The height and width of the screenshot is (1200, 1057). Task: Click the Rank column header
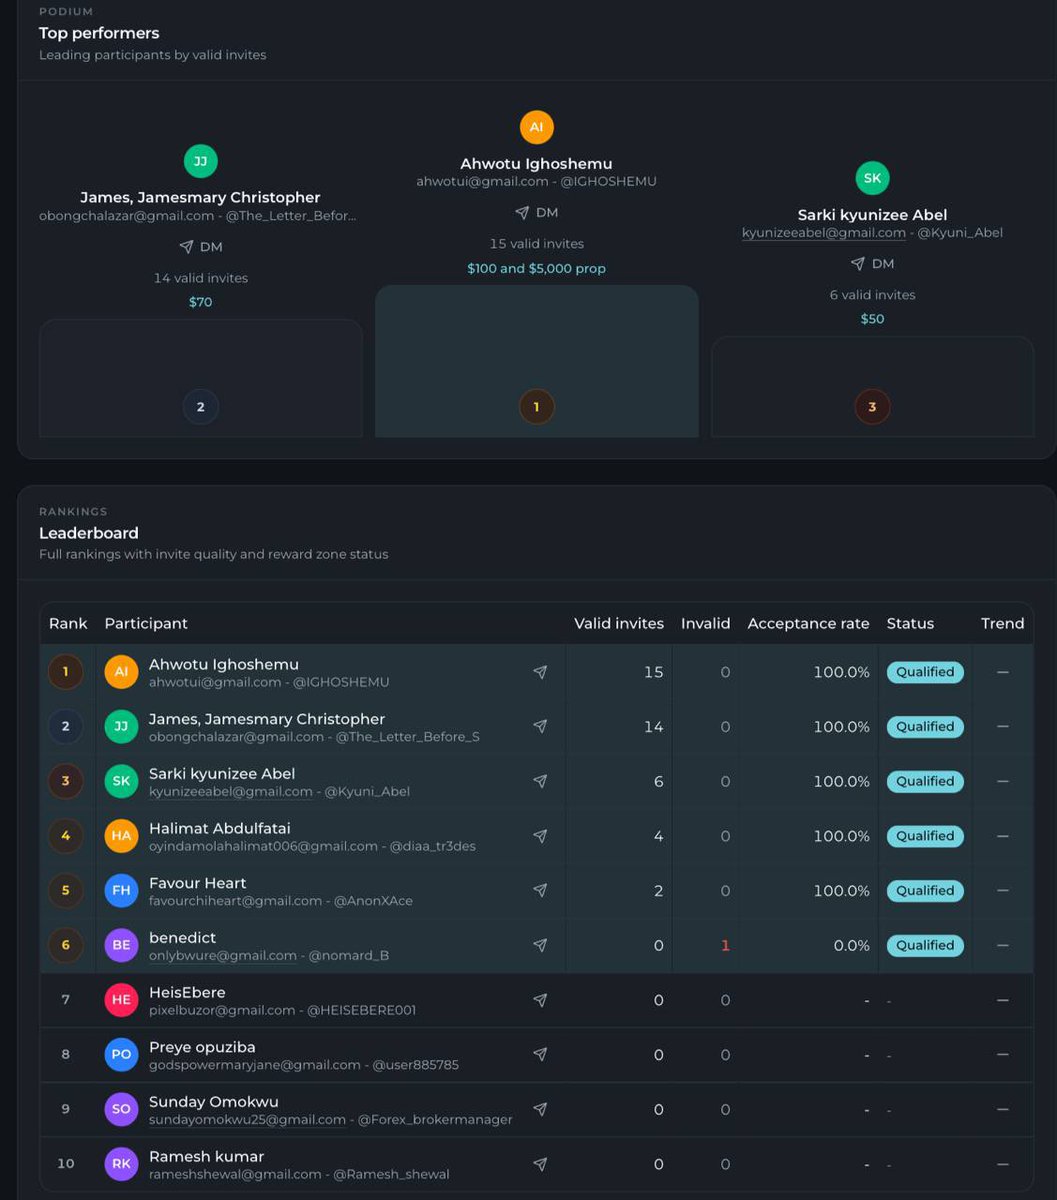(x=68, y=623)
